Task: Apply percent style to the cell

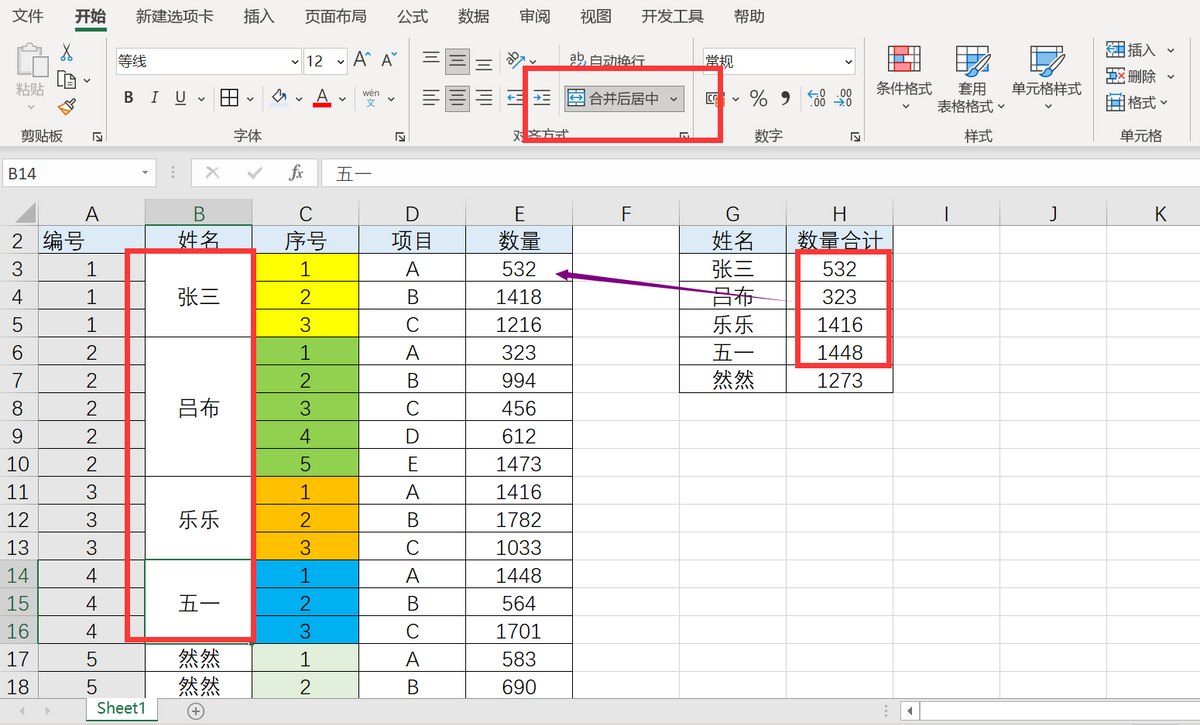Action: [x=758, y=98]
